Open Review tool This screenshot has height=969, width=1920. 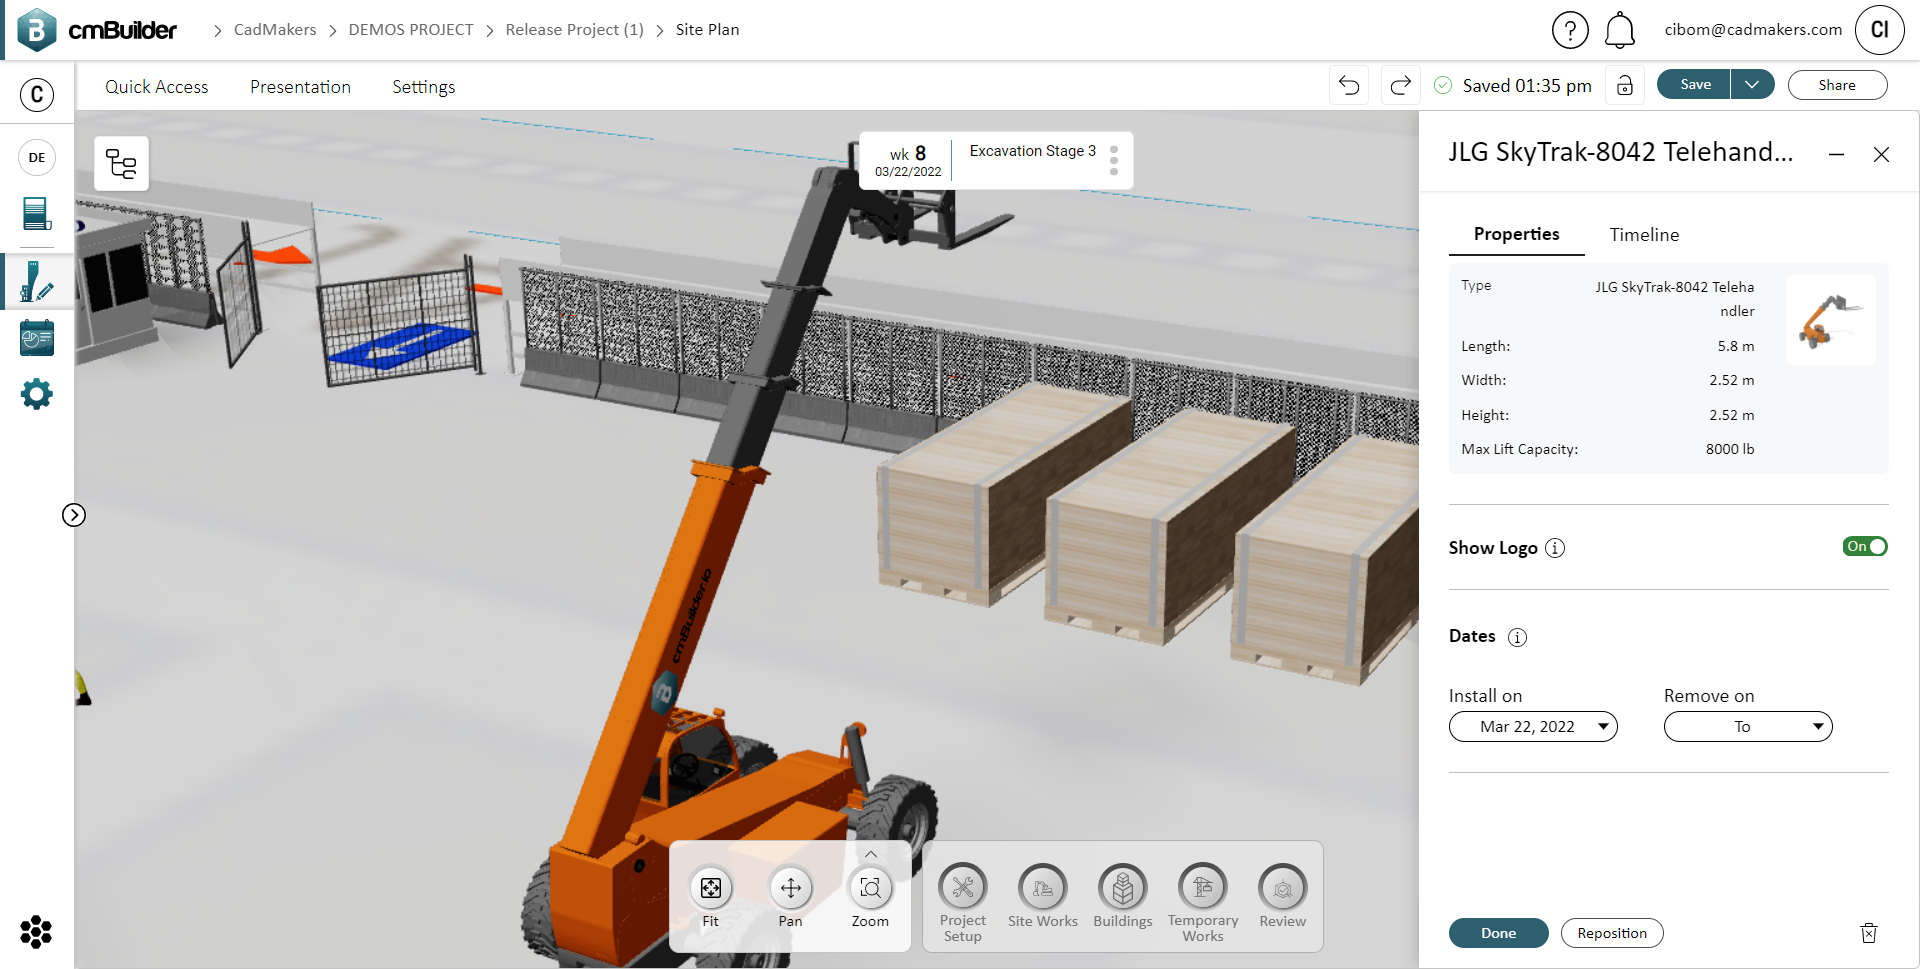pos(1283,895)
